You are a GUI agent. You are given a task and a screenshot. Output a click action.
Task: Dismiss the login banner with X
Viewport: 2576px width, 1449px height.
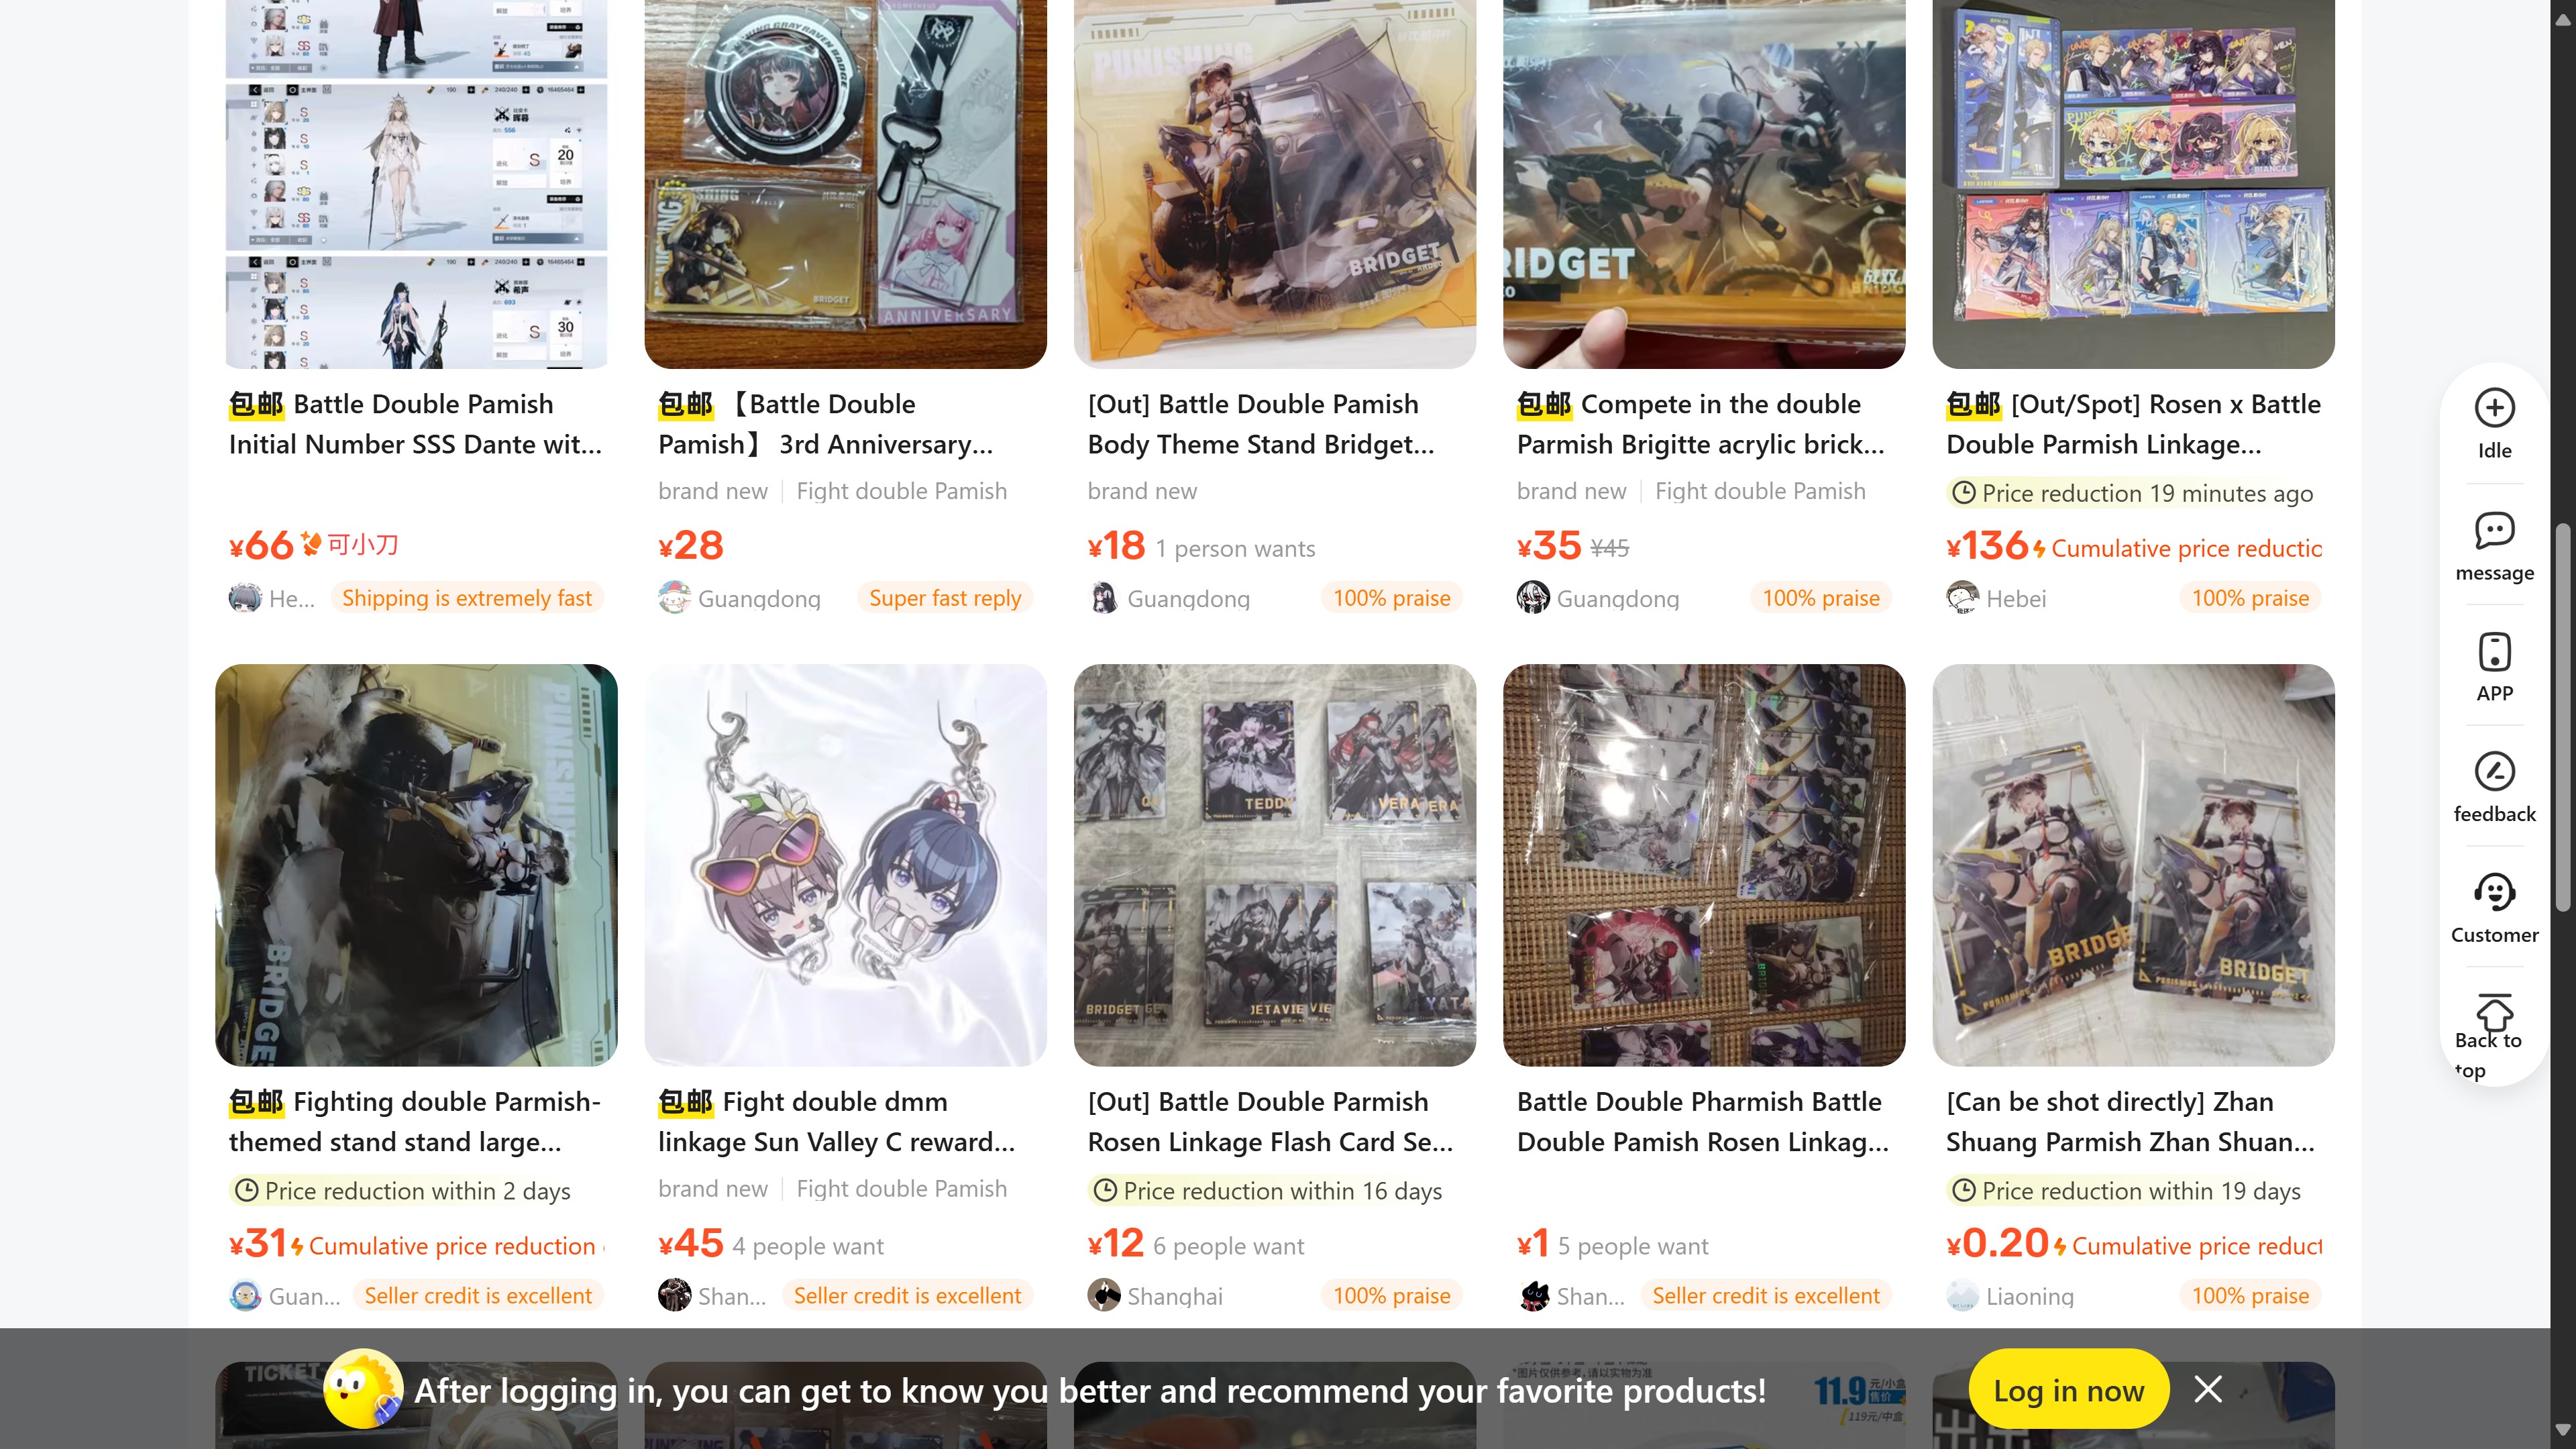tap(2208, 1389)
